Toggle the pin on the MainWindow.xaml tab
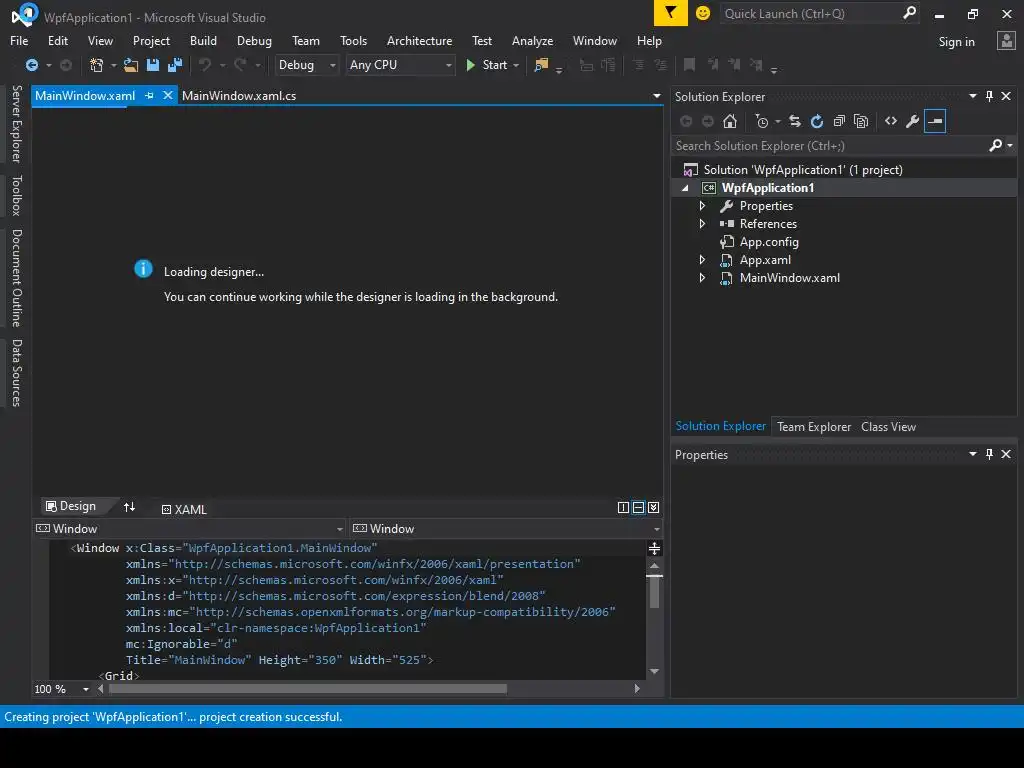 point(149,95)
